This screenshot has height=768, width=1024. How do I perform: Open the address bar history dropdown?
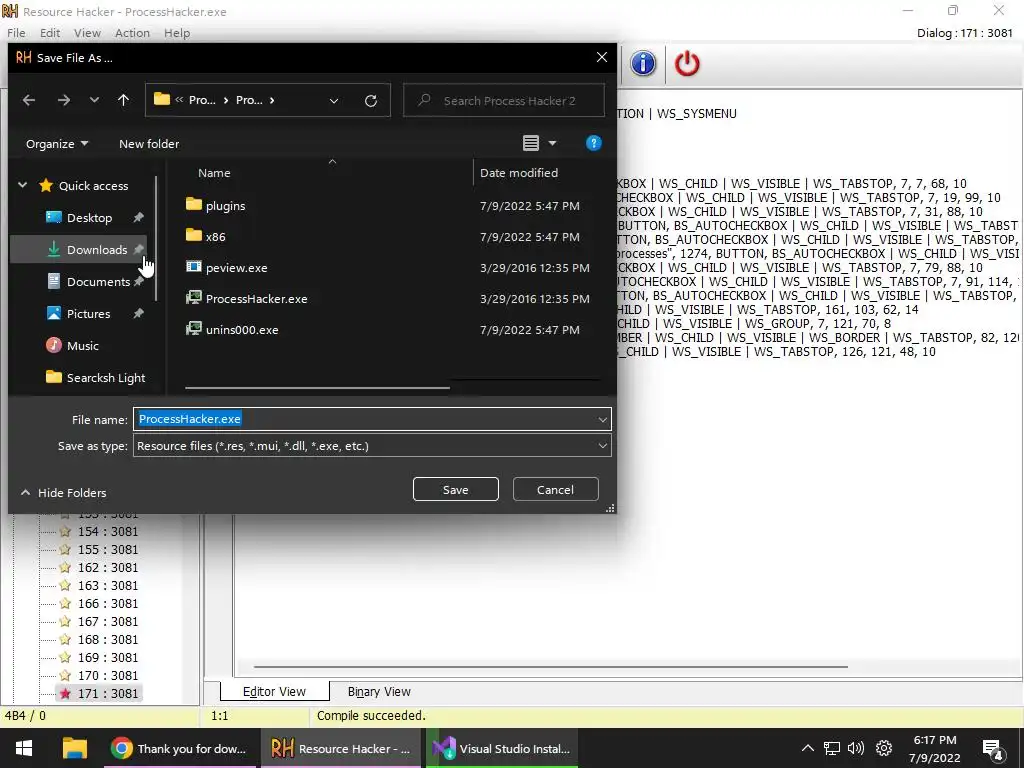(x=334, y=101)
